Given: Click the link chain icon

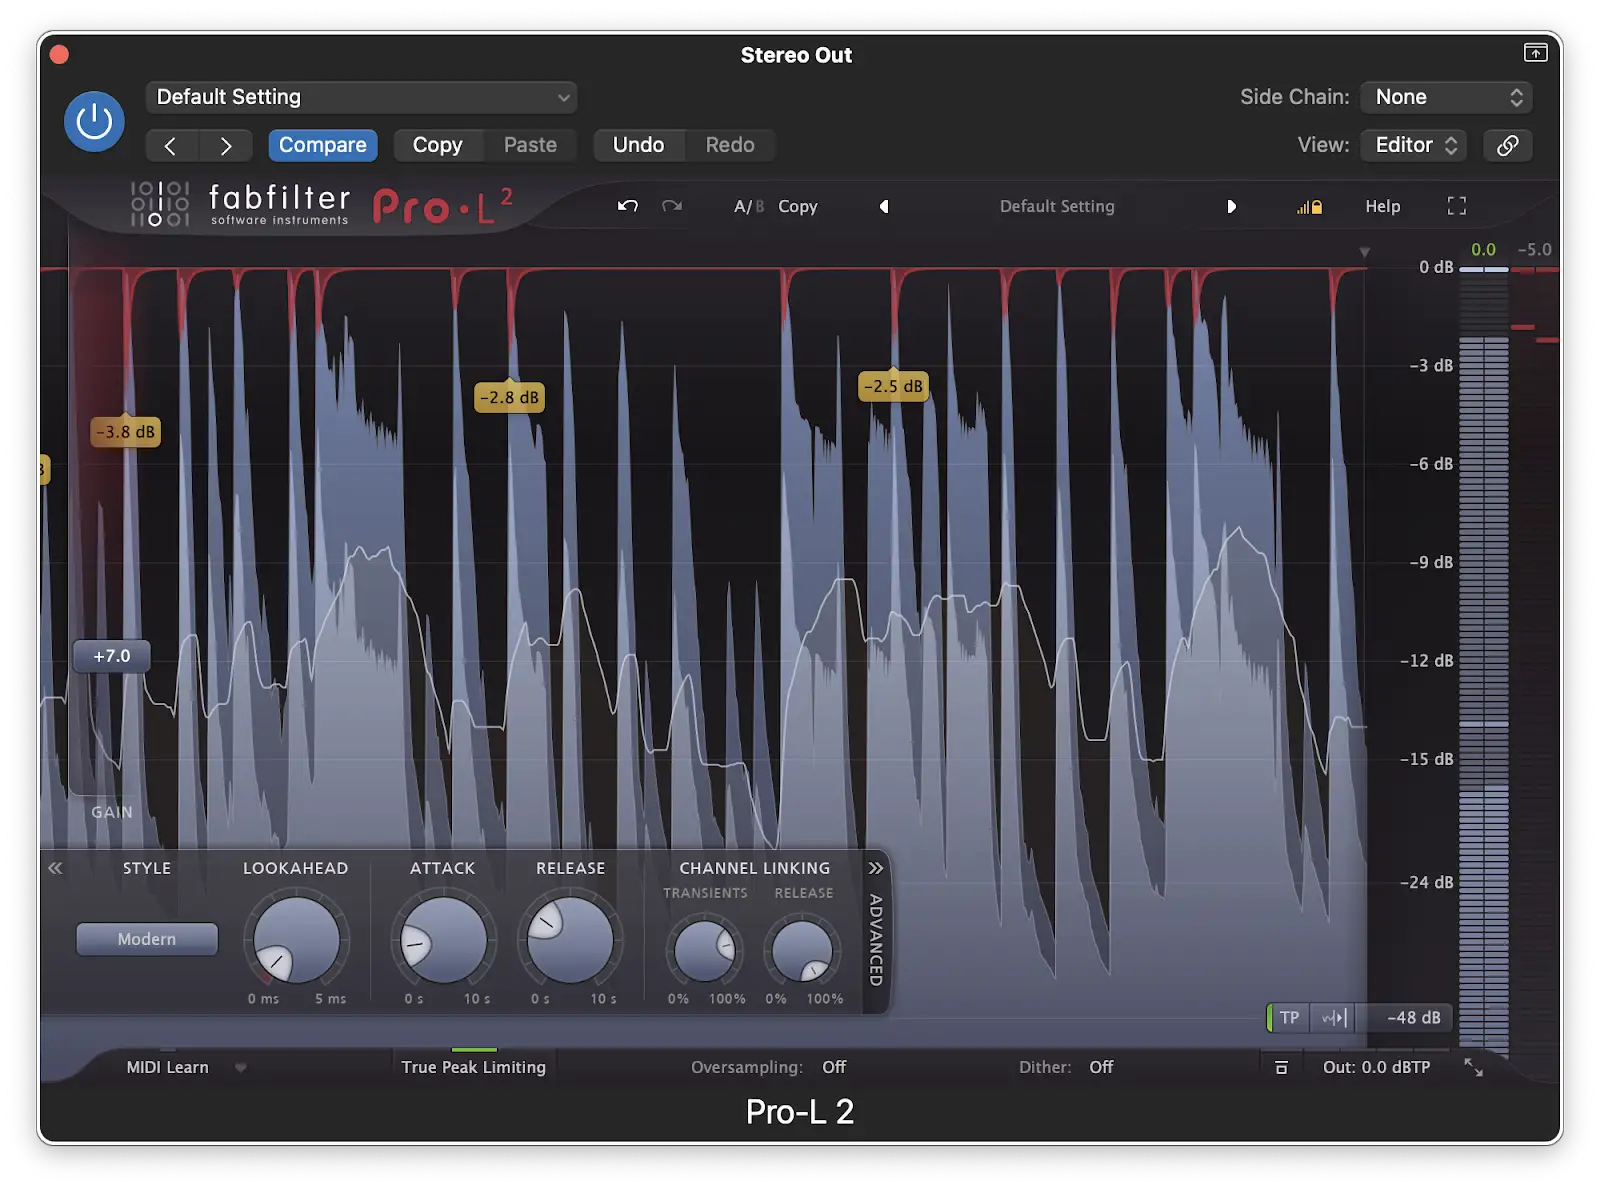Looking at the screenshot, I should (x=1507, y=145).
